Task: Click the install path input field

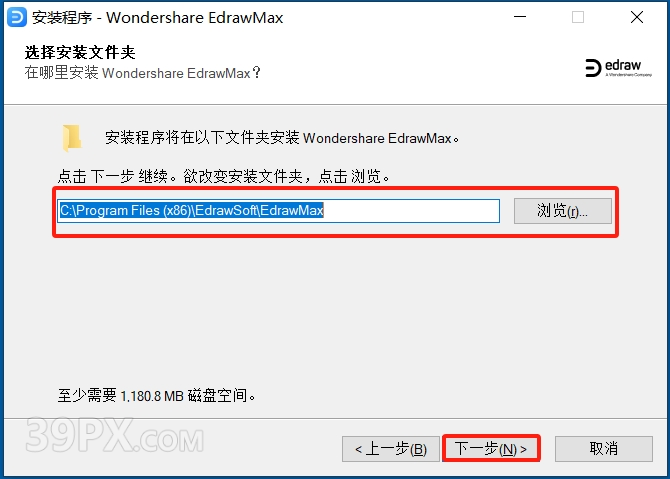Action: point(279,211)
